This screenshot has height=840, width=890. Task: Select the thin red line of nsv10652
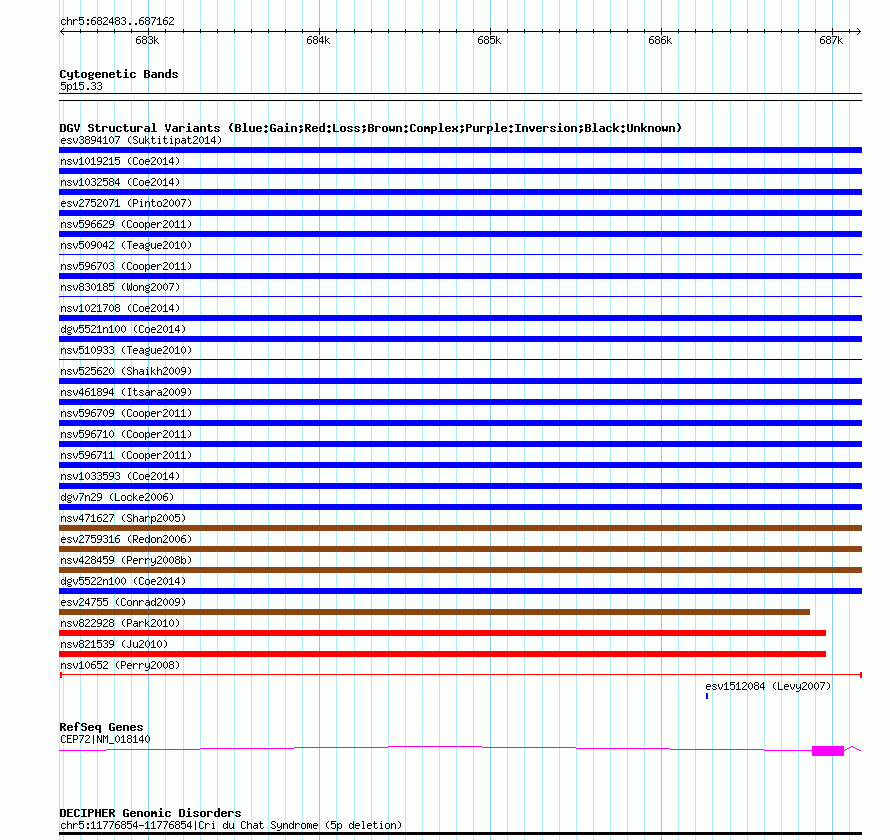pyautogui.click(x=460, y=675)
